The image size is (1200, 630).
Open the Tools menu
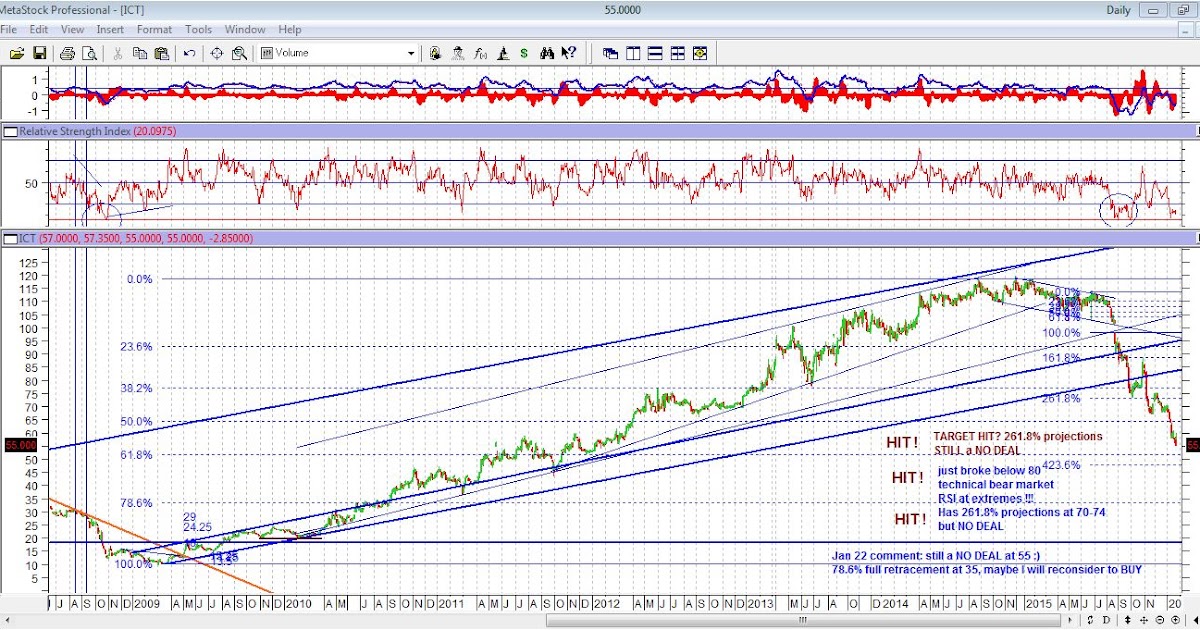[x=198, y=29]
